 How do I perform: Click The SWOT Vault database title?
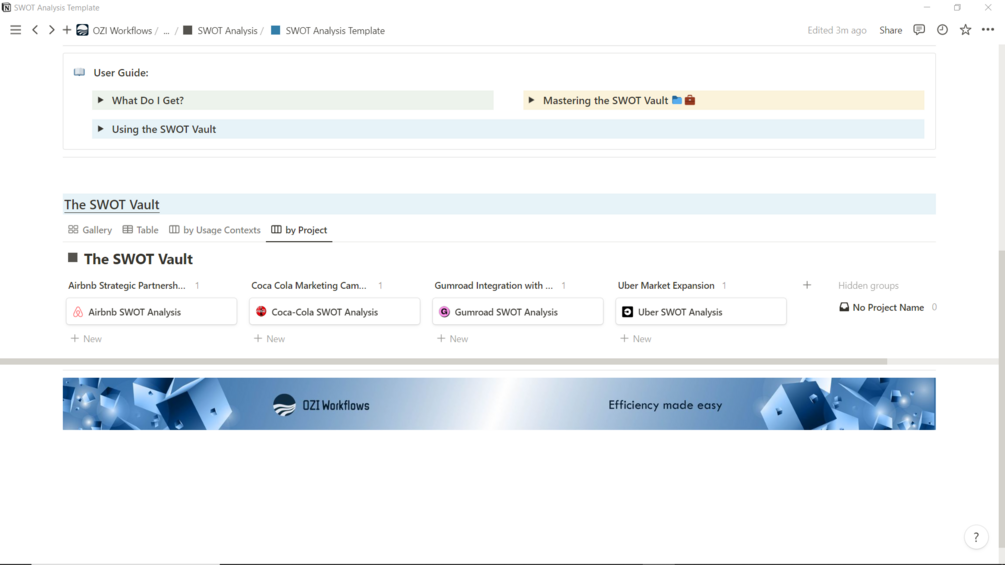click(138, 259)
